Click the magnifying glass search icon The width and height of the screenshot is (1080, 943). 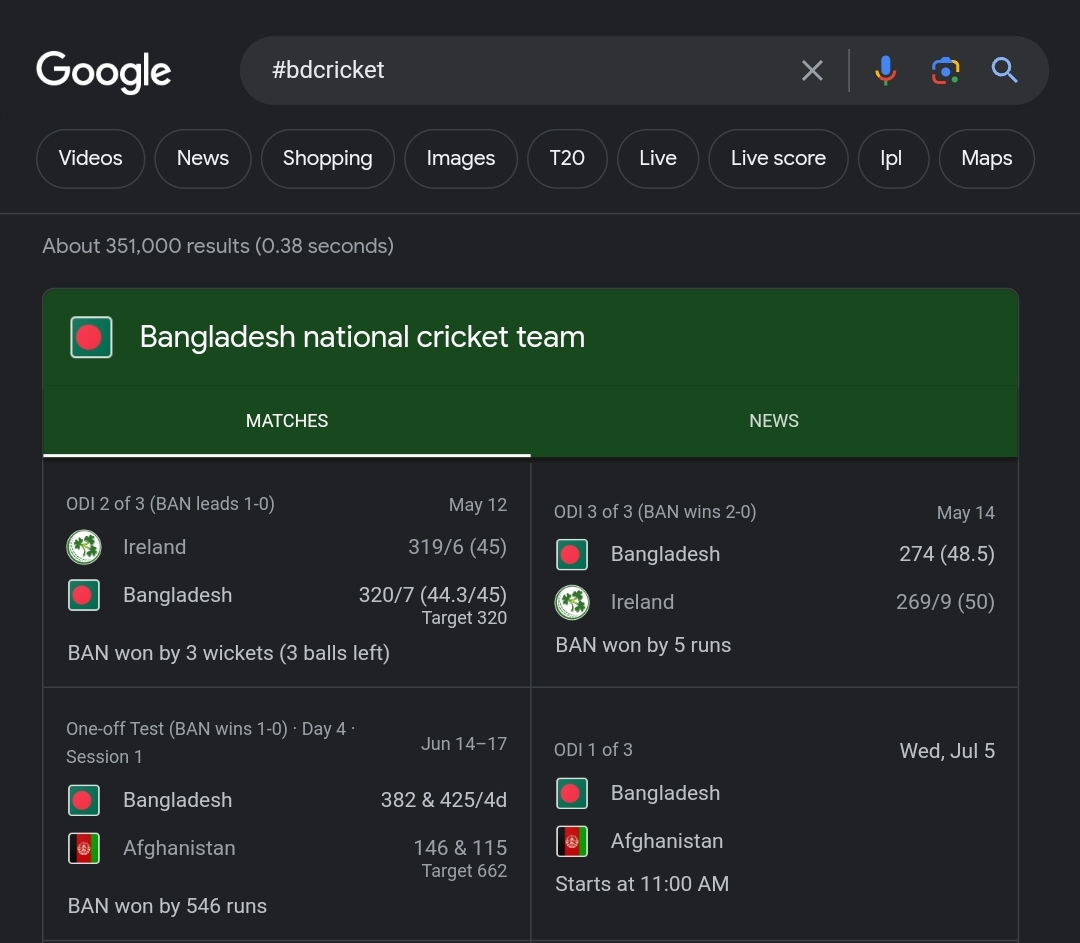[1004, 70]
